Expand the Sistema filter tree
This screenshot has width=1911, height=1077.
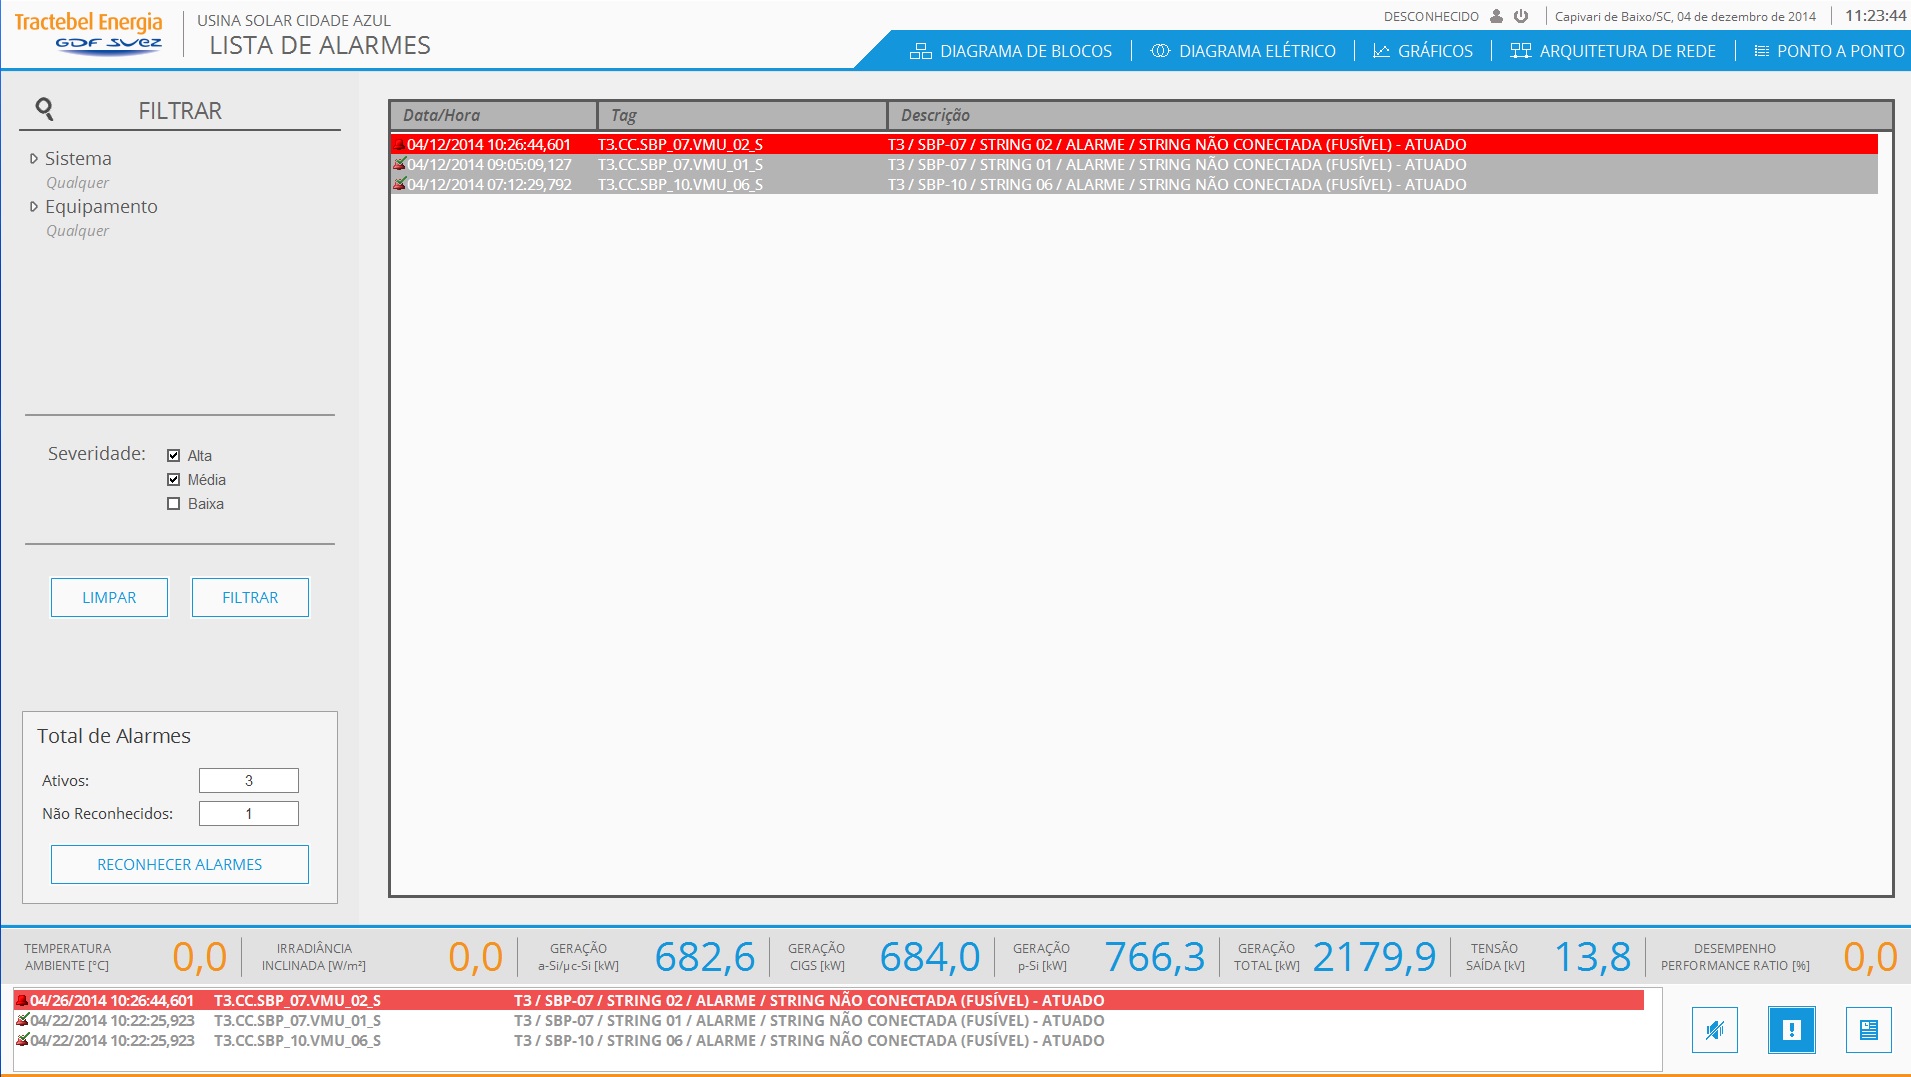(x=34, y=158)
